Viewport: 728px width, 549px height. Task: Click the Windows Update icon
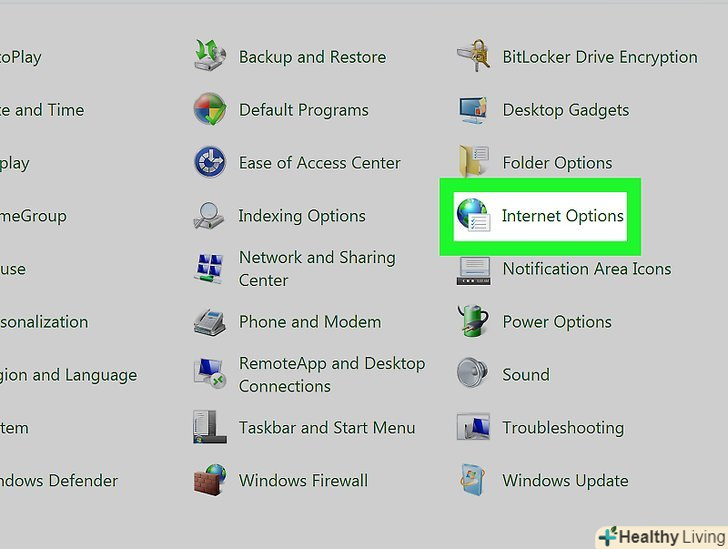tap(473, 480)
